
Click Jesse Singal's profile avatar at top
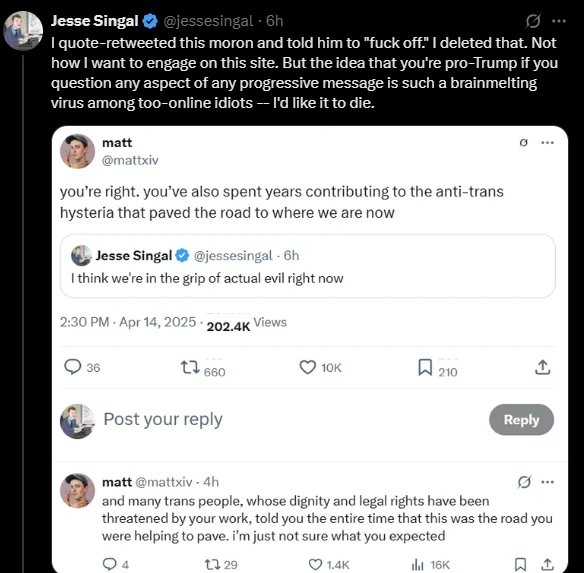click(x=23, y=31)
